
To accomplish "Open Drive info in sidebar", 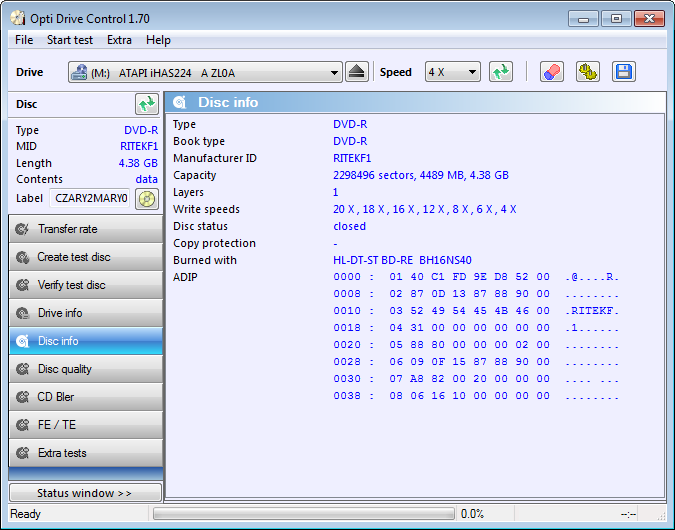I will (86, 313).
